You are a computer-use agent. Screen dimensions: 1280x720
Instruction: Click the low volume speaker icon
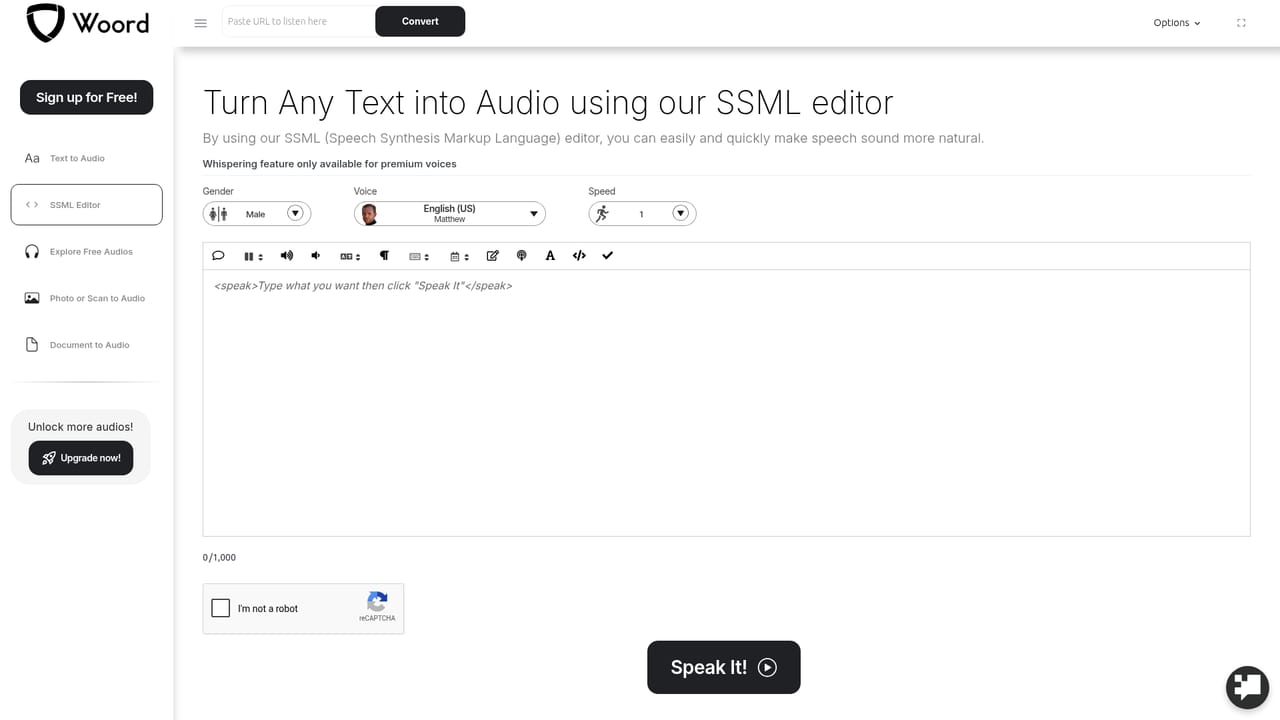[x=316, y=256]
